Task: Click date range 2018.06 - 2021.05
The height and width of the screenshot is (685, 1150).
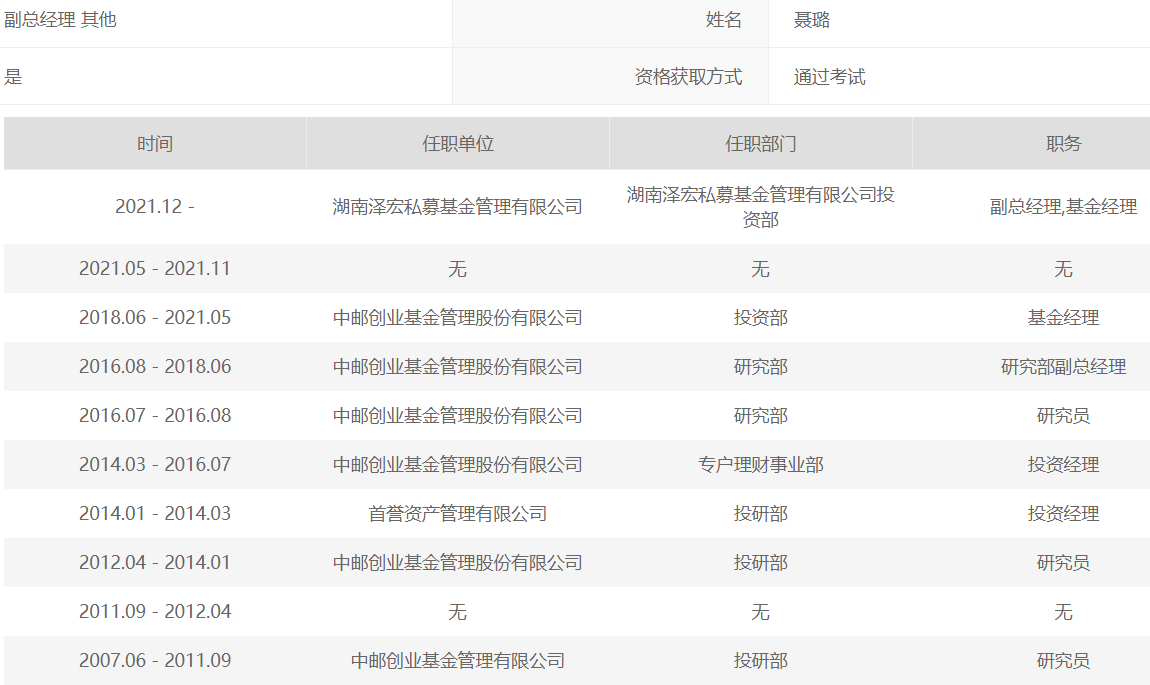Action: [155, 318]
